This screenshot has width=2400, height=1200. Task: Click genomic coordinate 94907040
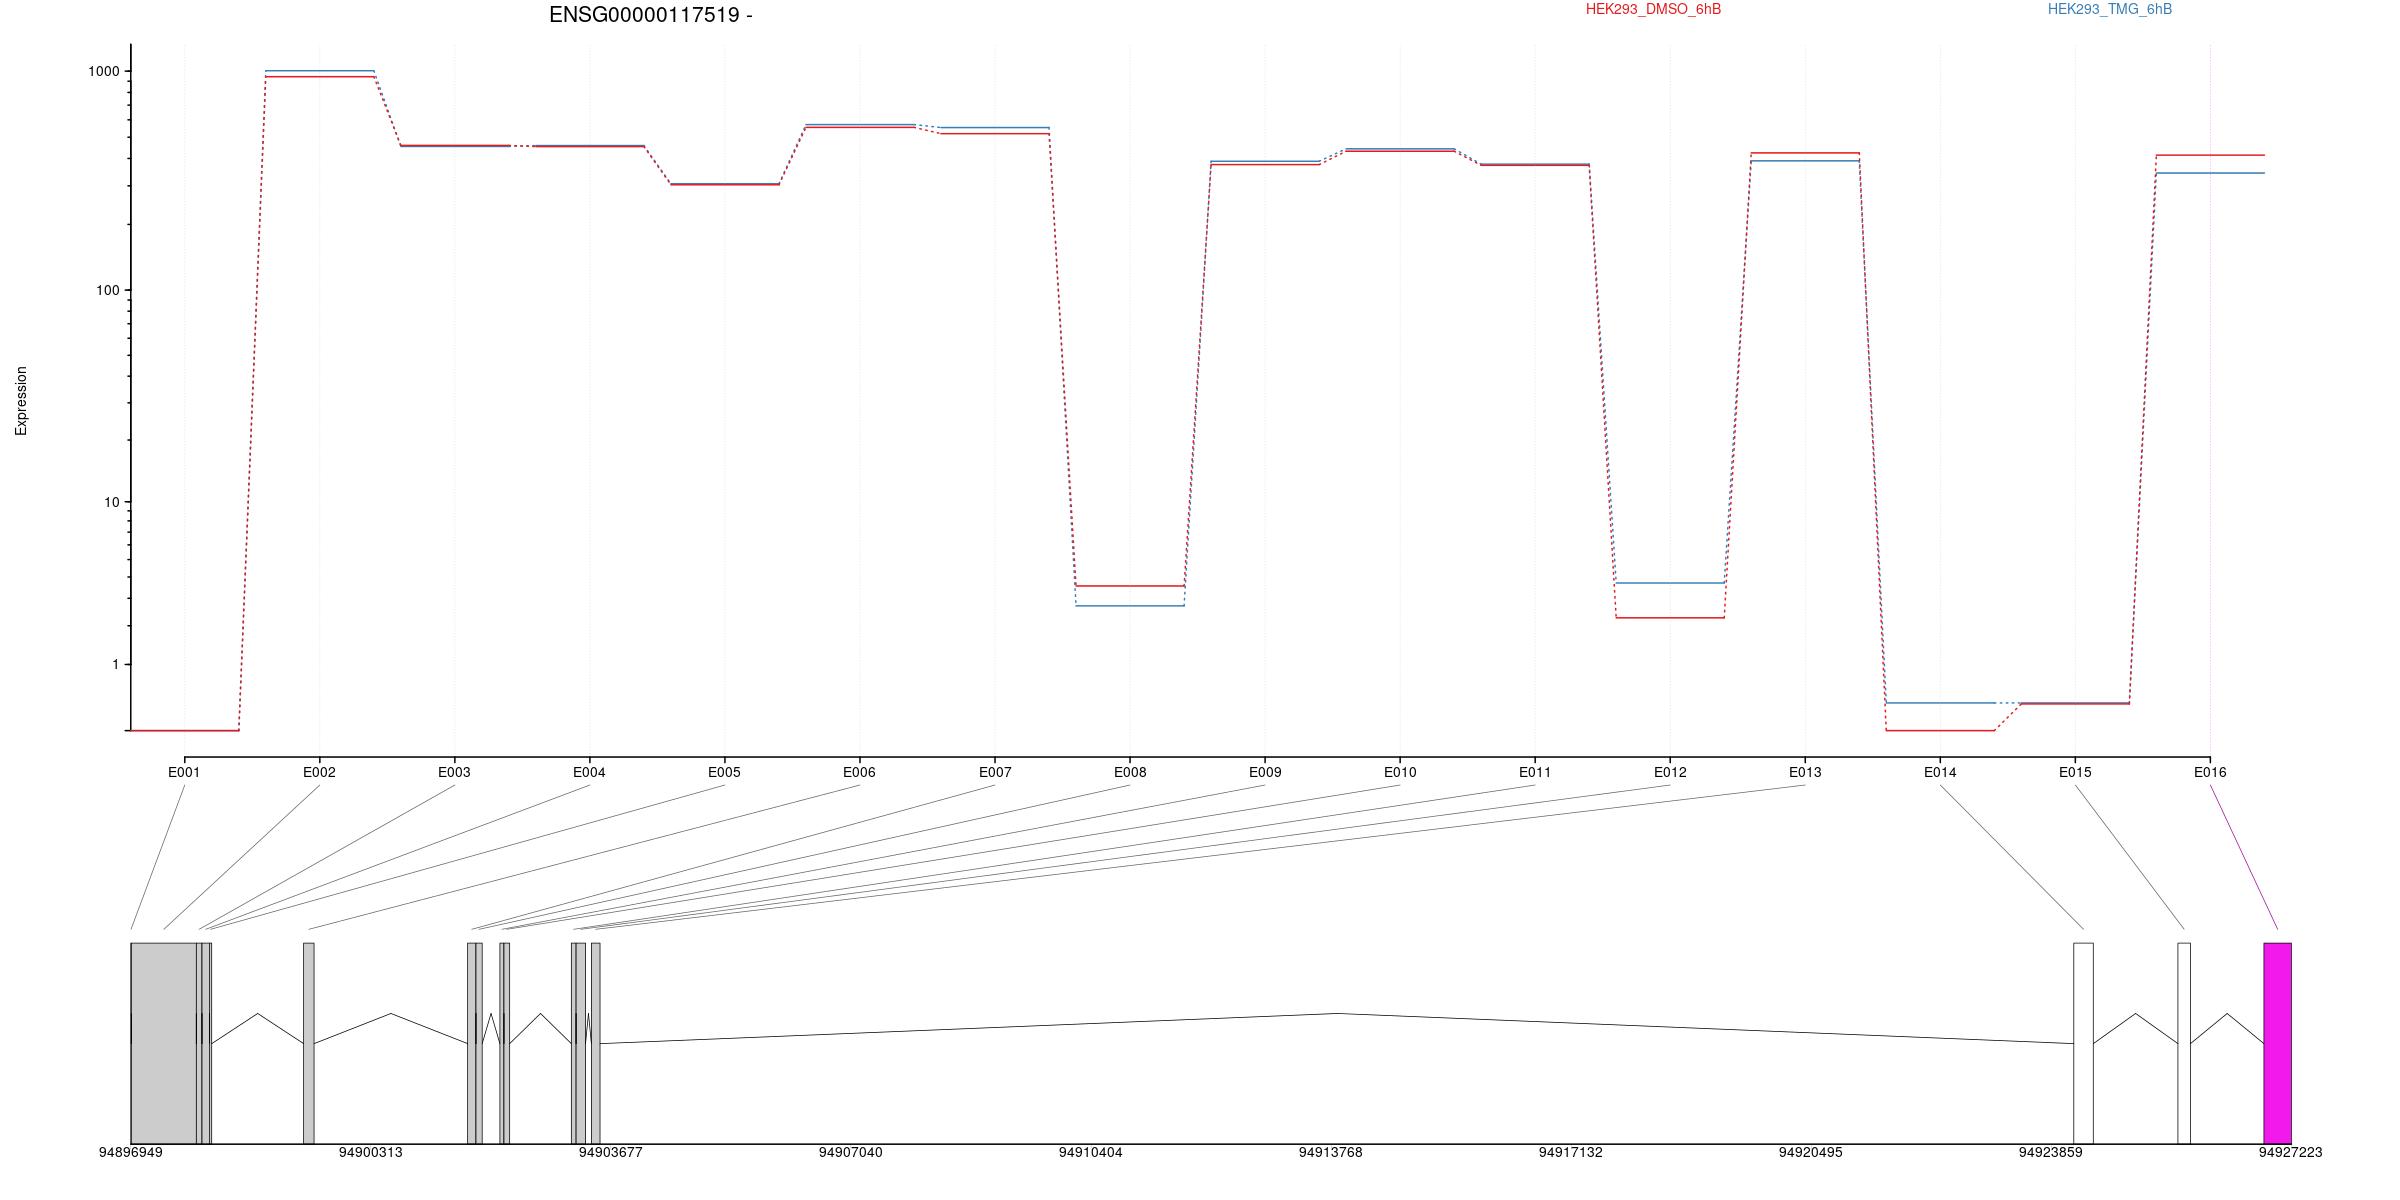(x=850, y=1153)
